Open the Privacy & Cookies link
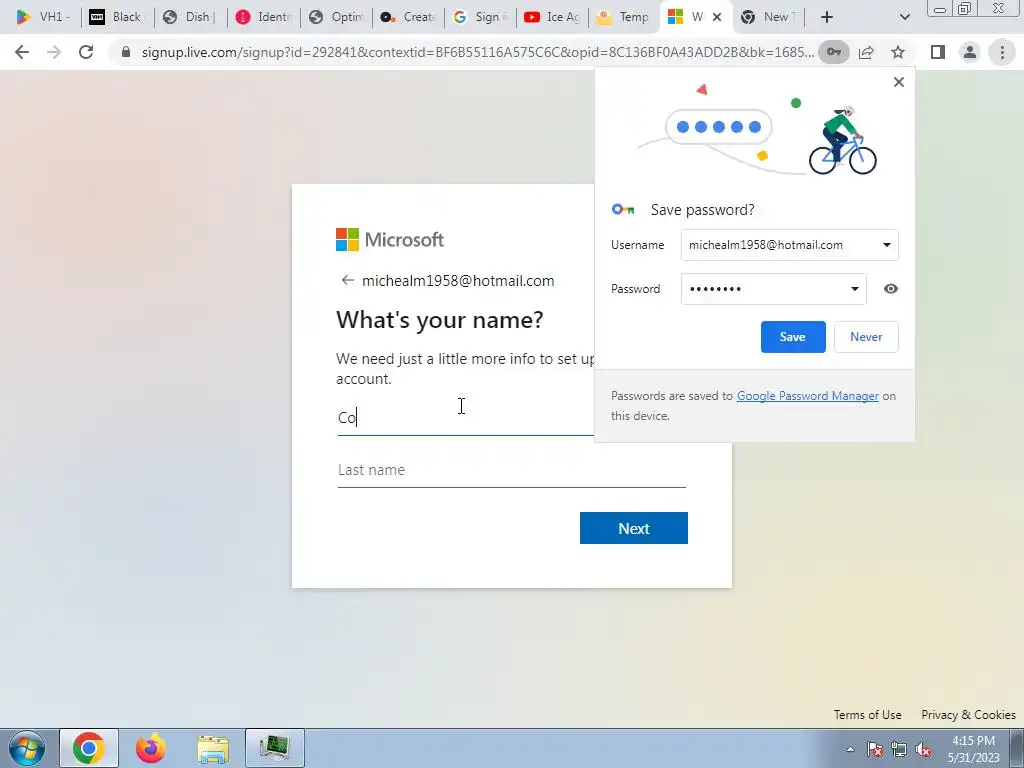Screen dimensions: 1024x768 click(x=968, y=714)
